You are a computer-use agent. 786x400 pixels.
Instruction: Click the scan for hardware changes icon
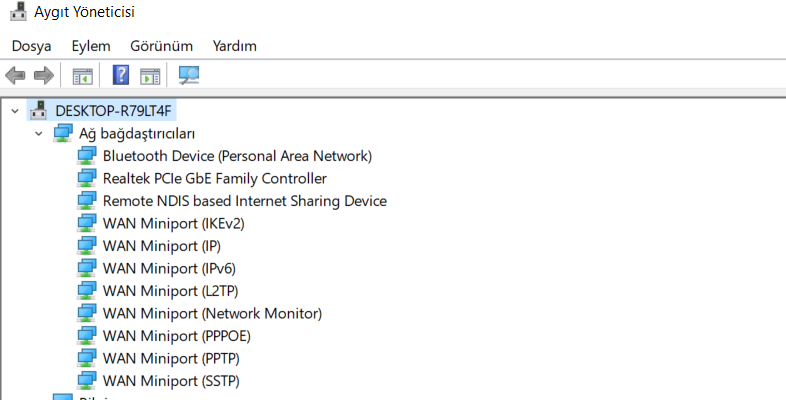click(x=188, y=75)
